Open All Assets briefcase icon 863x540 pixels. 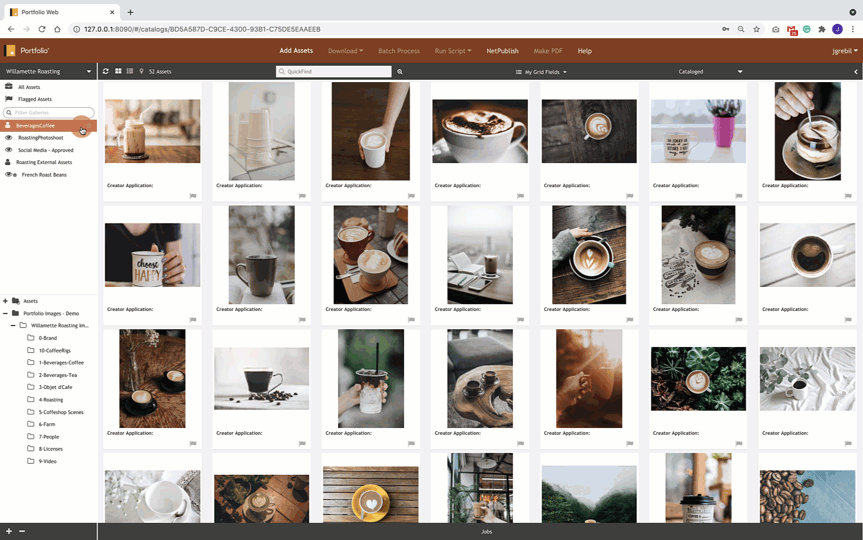pos(9,86)
